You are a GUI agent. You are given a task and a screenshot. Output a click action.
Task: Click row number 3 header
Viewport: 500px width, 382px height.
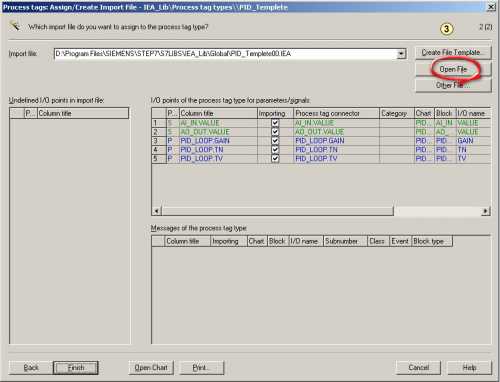tap(159, 141)
